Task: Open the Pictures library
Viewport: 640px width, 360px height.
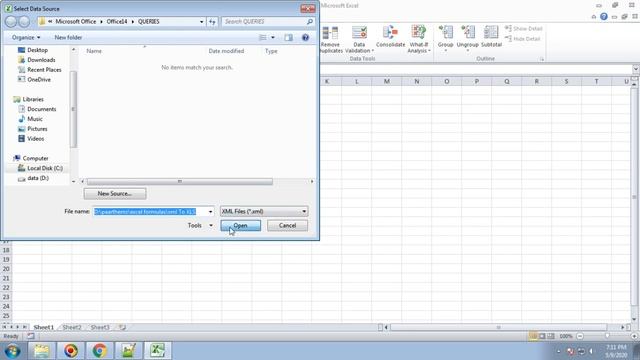Action: pyautogui.click(x=33, y=129)
